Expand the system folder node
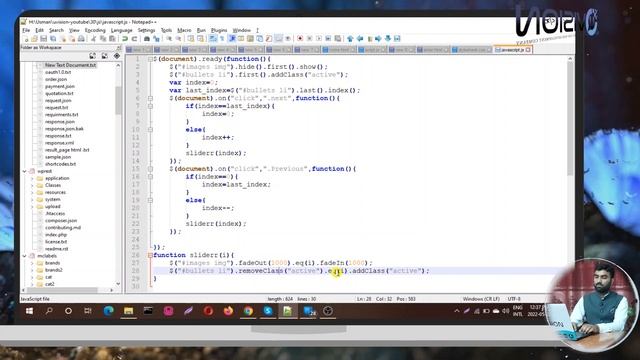The height and width of the screenshot is (360, 640). [32, 200]
